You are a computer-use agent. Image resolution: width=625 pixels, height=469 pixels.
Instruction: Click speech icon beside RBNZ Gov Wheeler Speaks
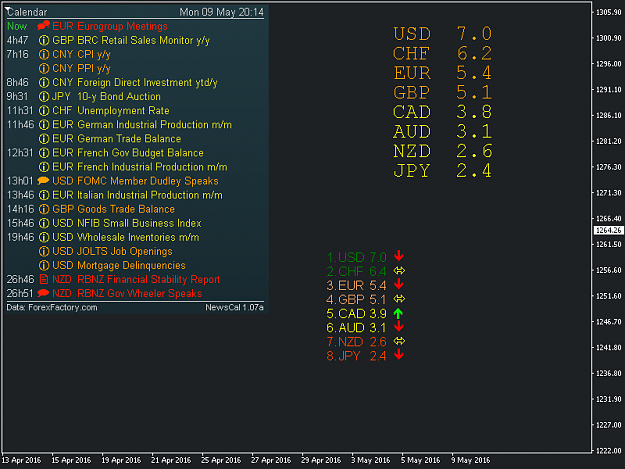point(43,293)
